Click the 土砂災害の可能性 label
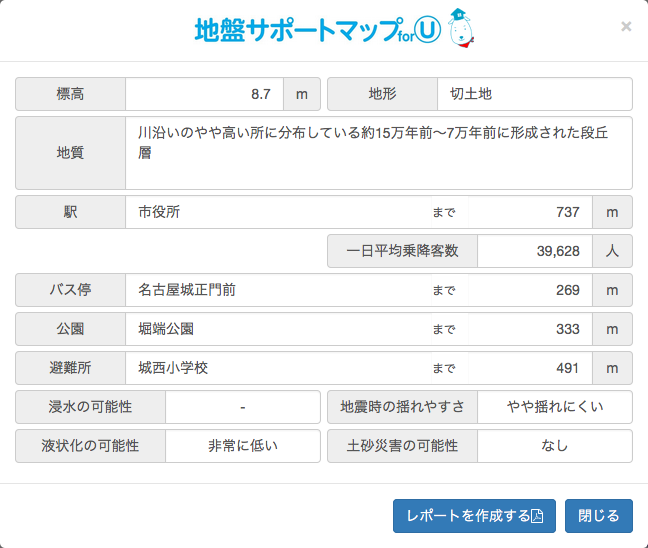 [403, 446]
